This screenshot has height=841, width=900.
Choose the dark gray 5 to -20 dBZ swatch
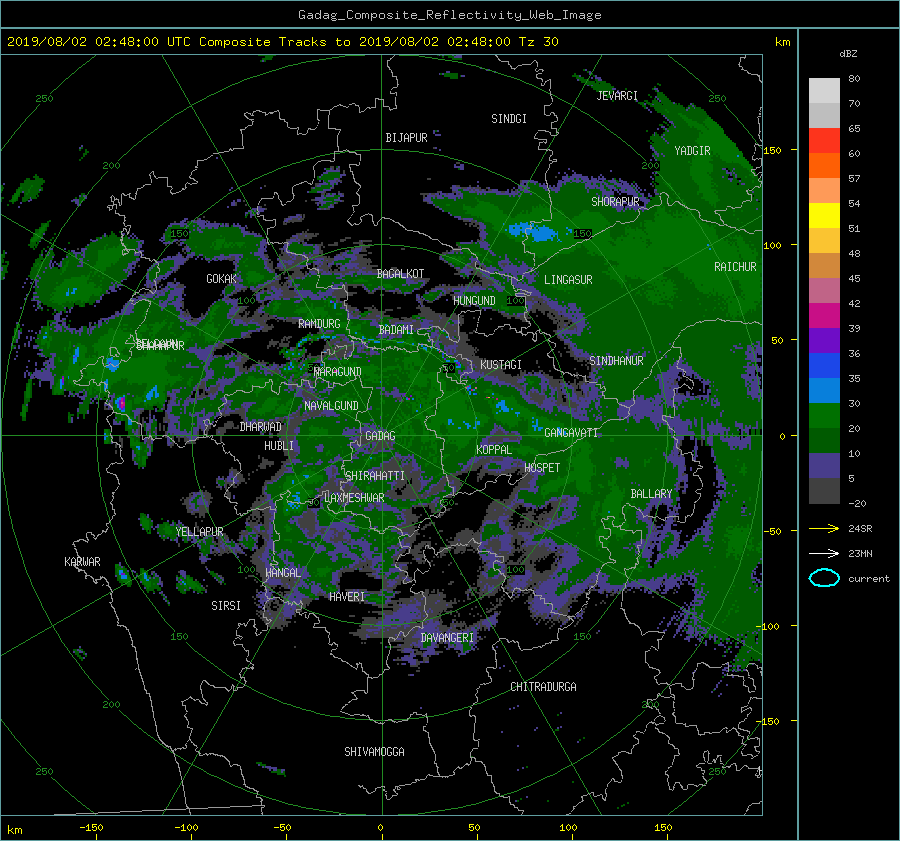coord(824,491)
